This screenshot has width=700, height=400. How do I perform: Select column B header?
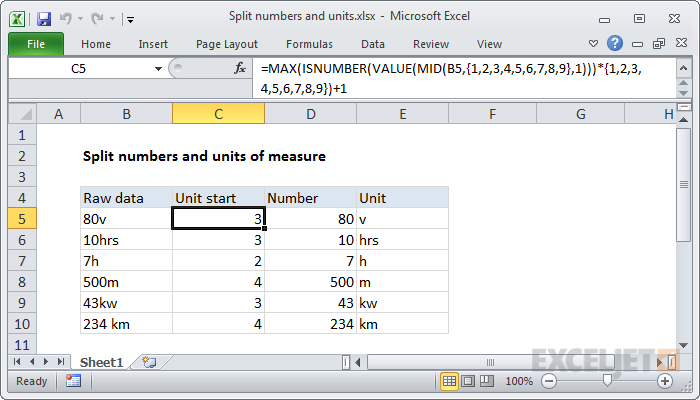[126, 114]
